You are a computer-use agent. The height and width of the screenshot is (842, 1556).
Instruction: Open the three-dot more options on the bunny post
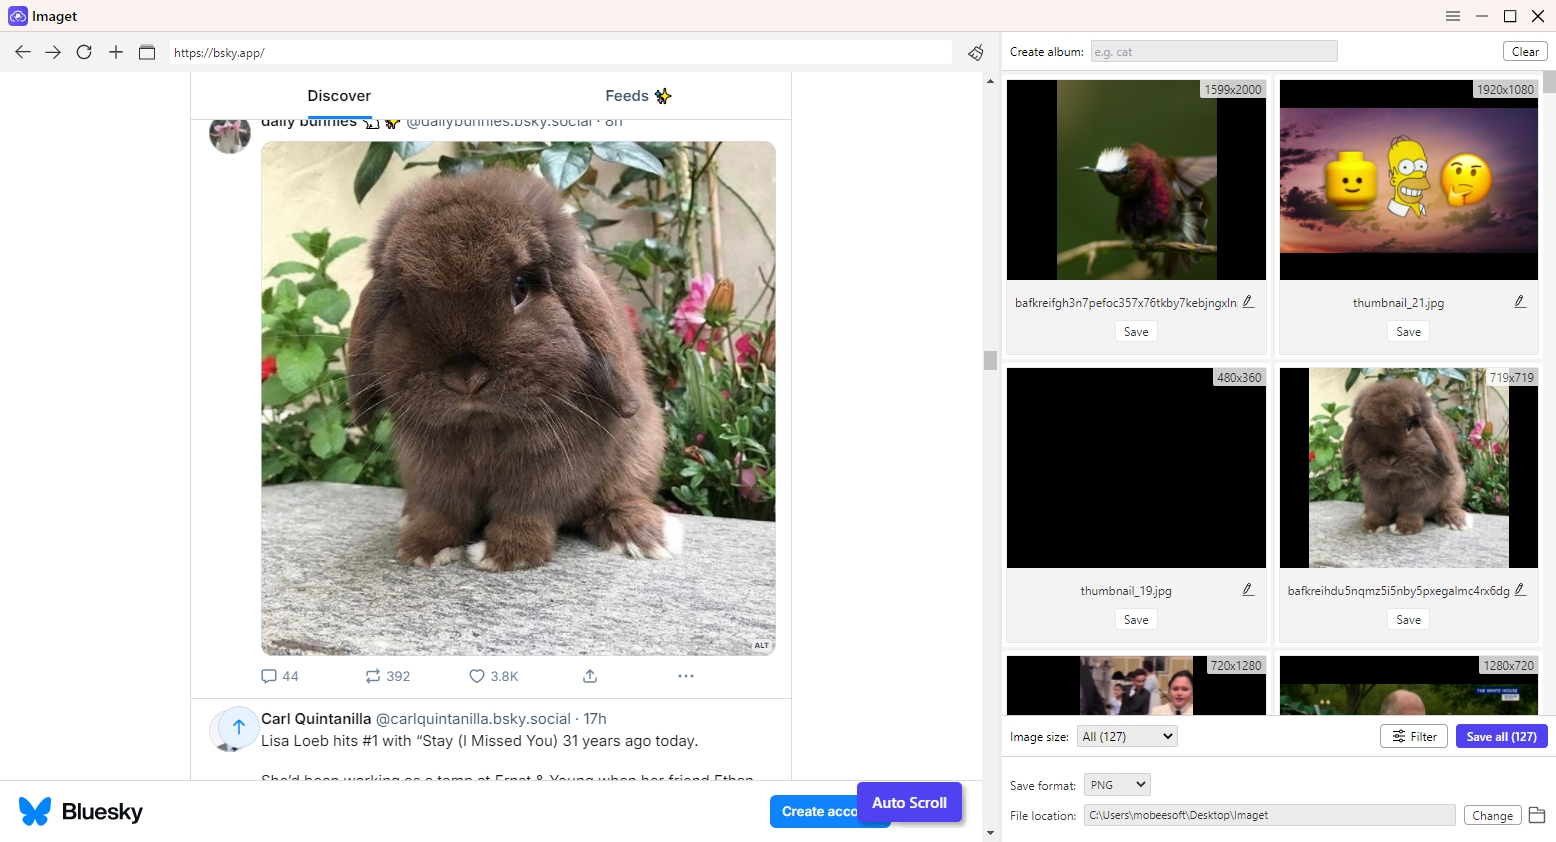[685, 676]
